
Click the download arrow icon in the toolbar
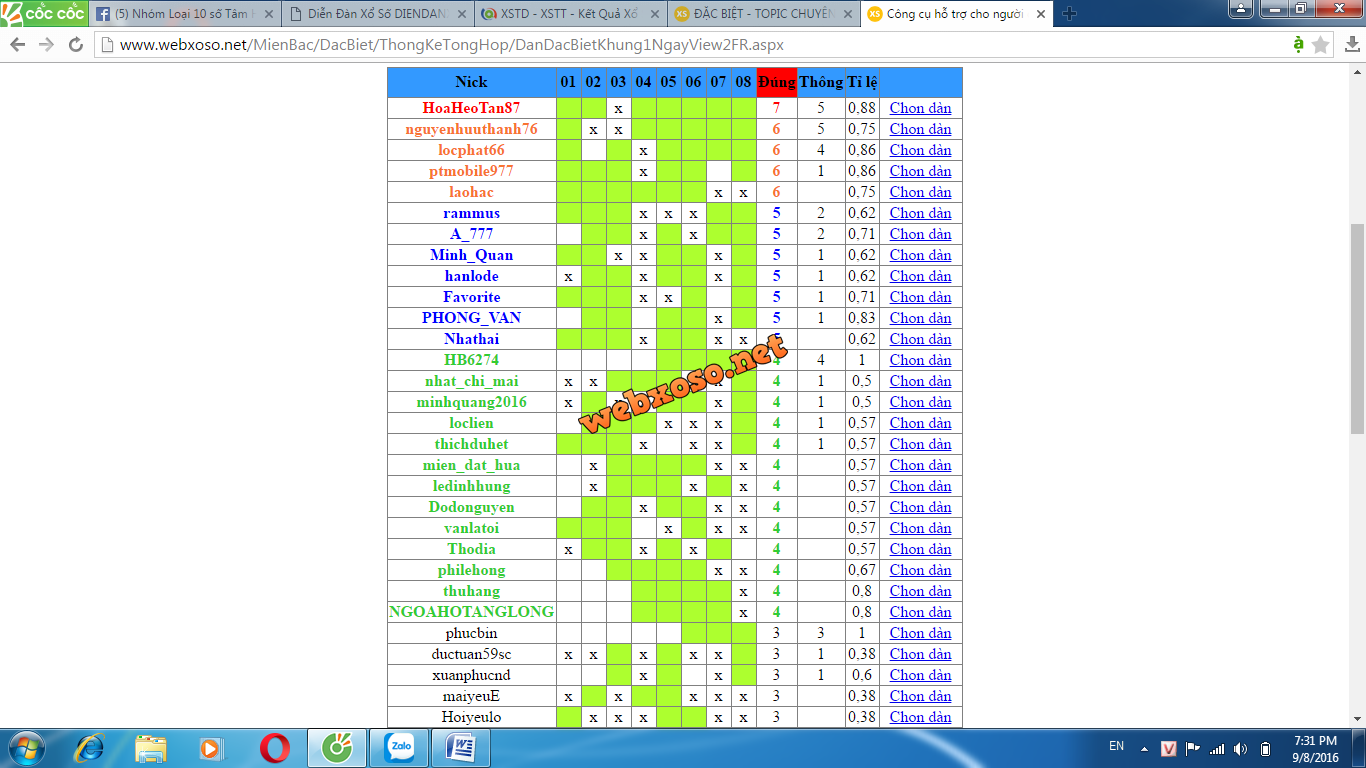1351,45
